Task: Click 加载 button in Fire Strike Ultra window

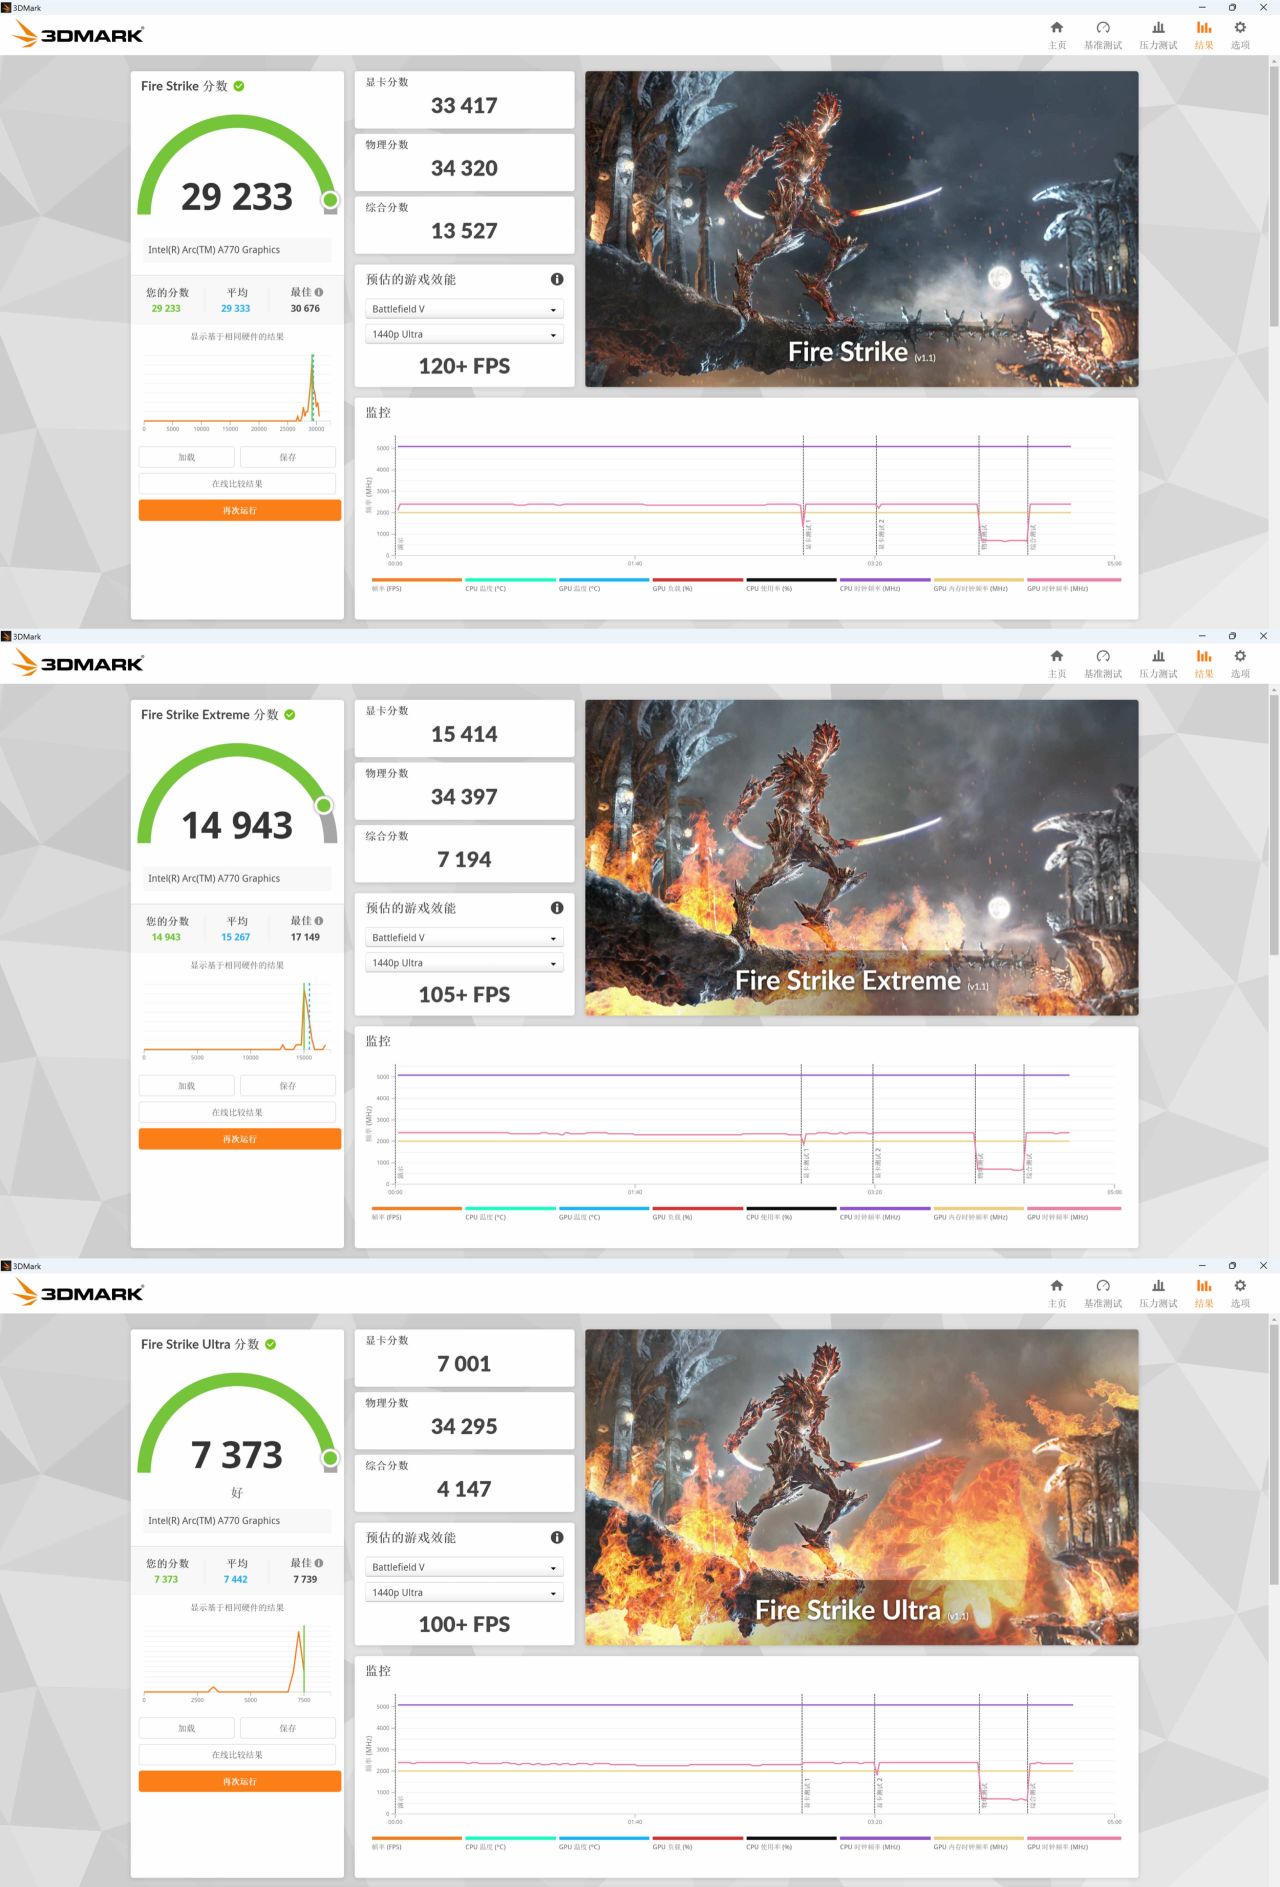Action: (x=187, y=1728)
